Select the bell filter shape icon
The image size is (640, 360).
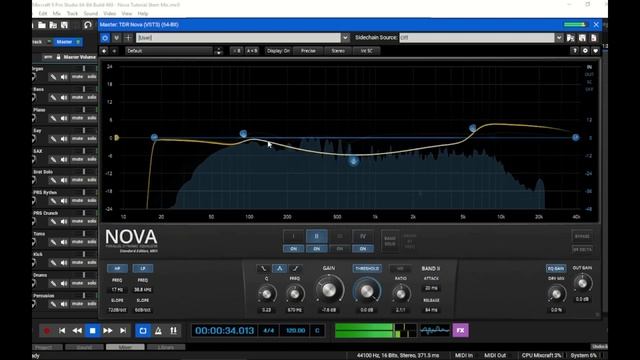(279, 268)
